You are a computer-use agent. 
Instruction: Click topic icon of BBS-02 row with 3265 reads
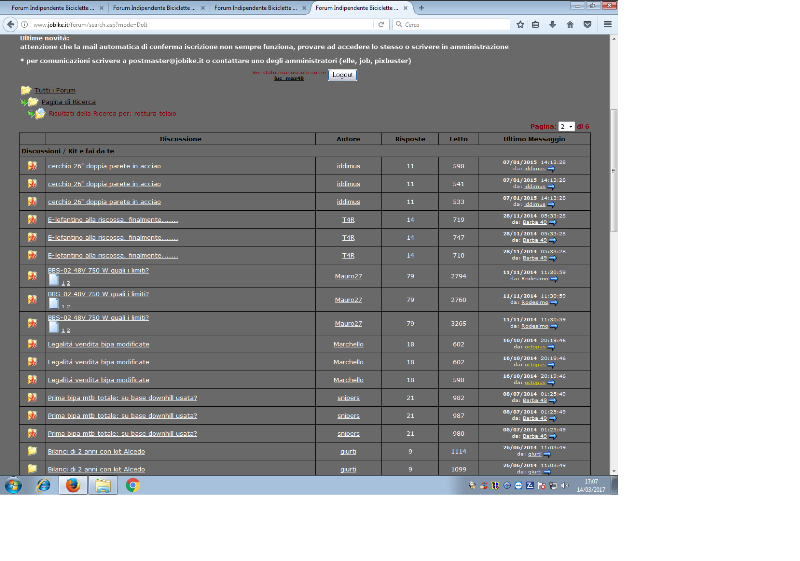click(x=32, y=323)
